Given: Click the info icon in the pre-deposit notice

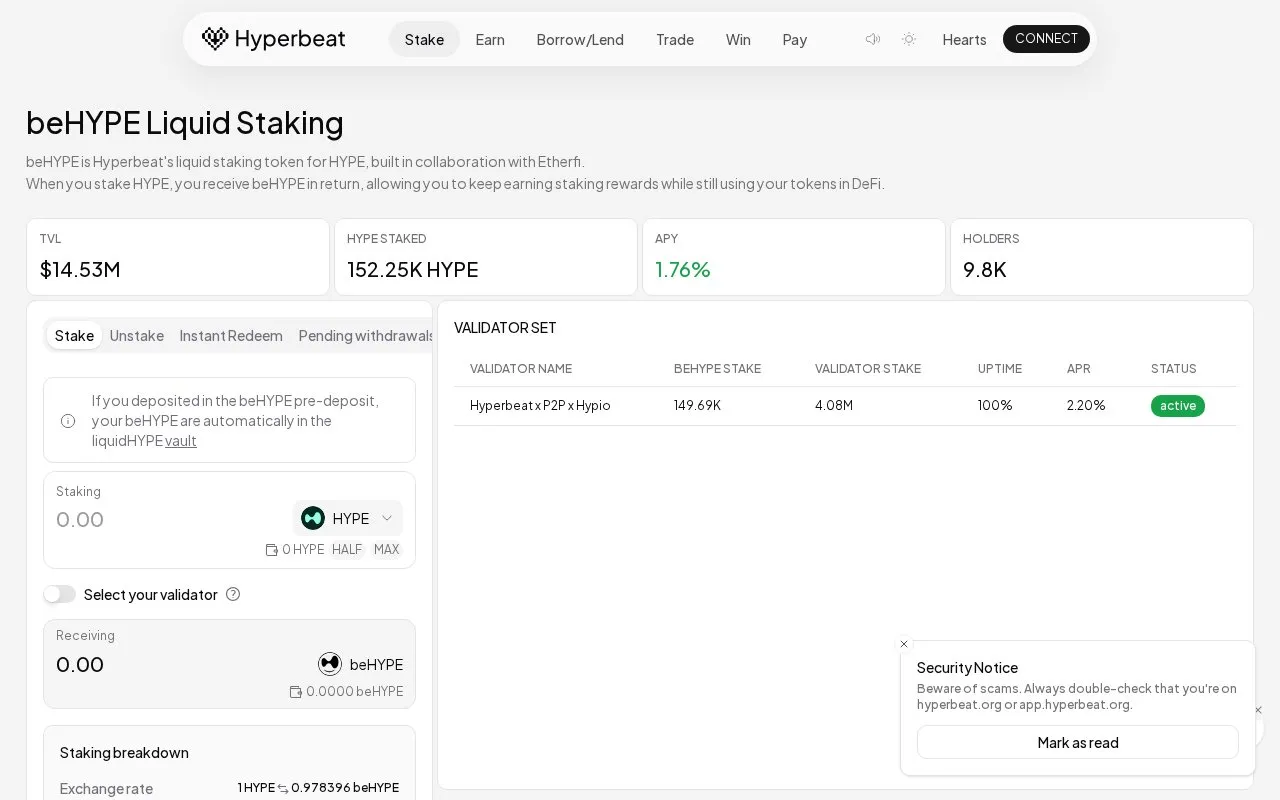Looking at the screenshot, I should (x=68, y=421).
